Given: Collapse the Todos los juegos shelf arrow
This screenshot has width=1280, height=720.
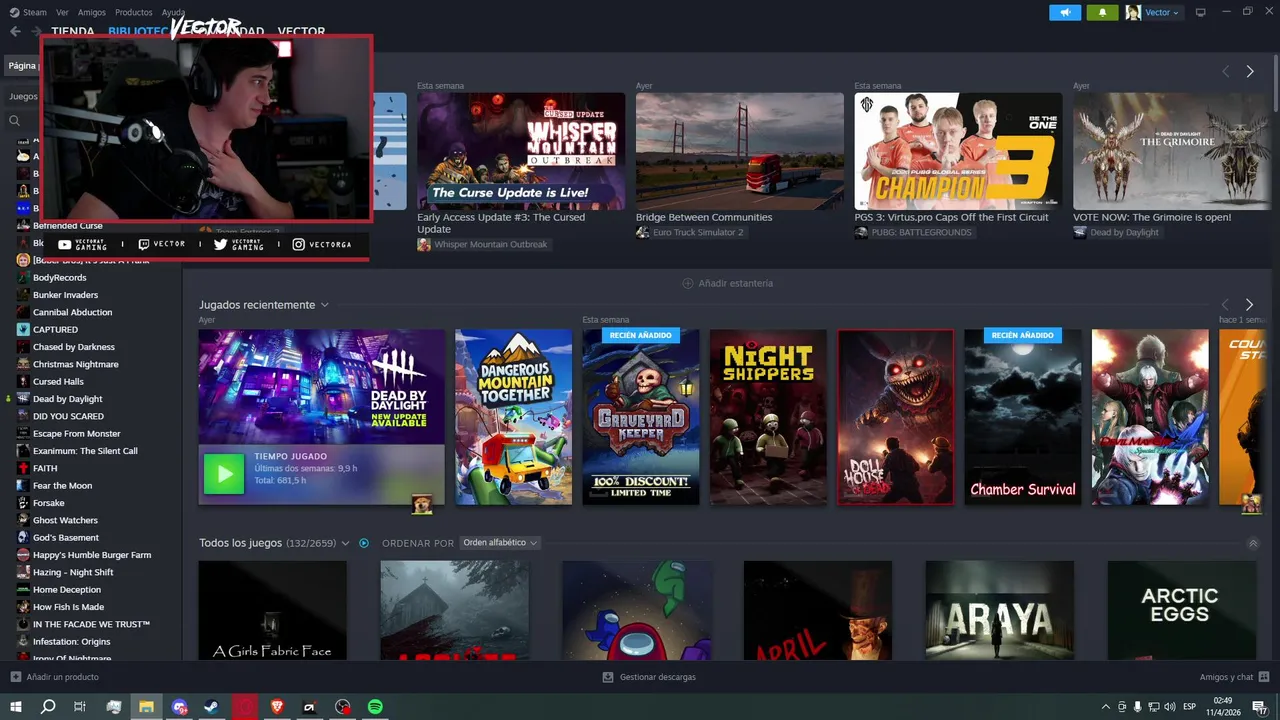Looking at the screenshot, I should coord(1253,543).
